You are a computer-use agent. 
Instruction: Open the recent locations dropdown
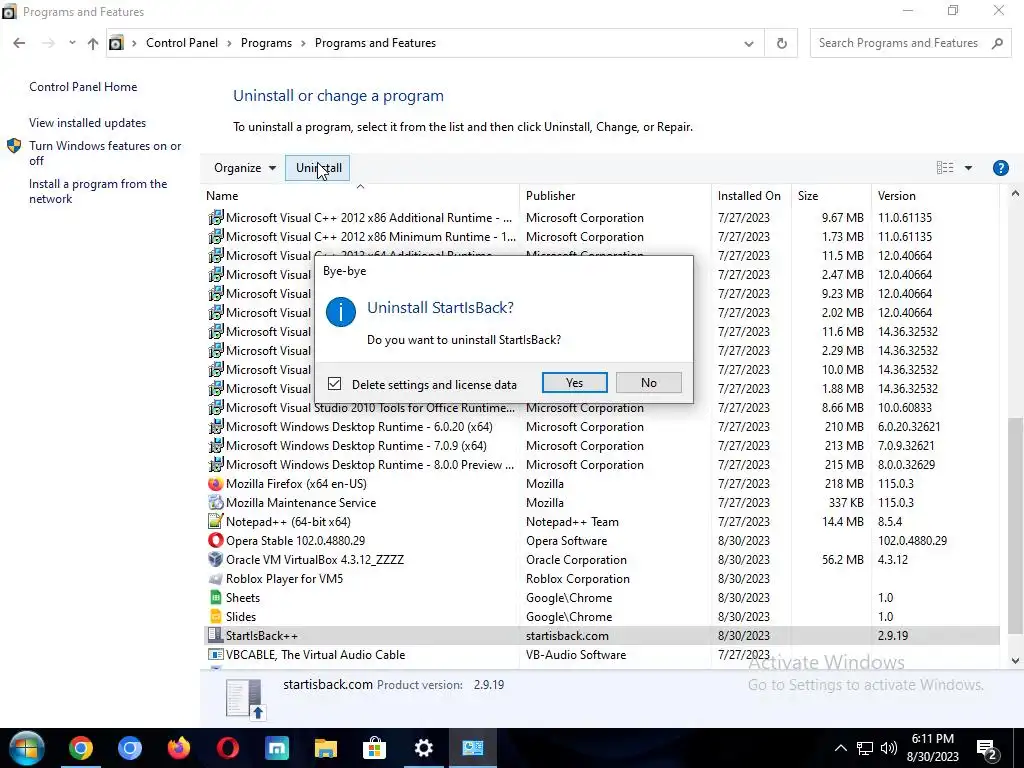coord(72,43)
